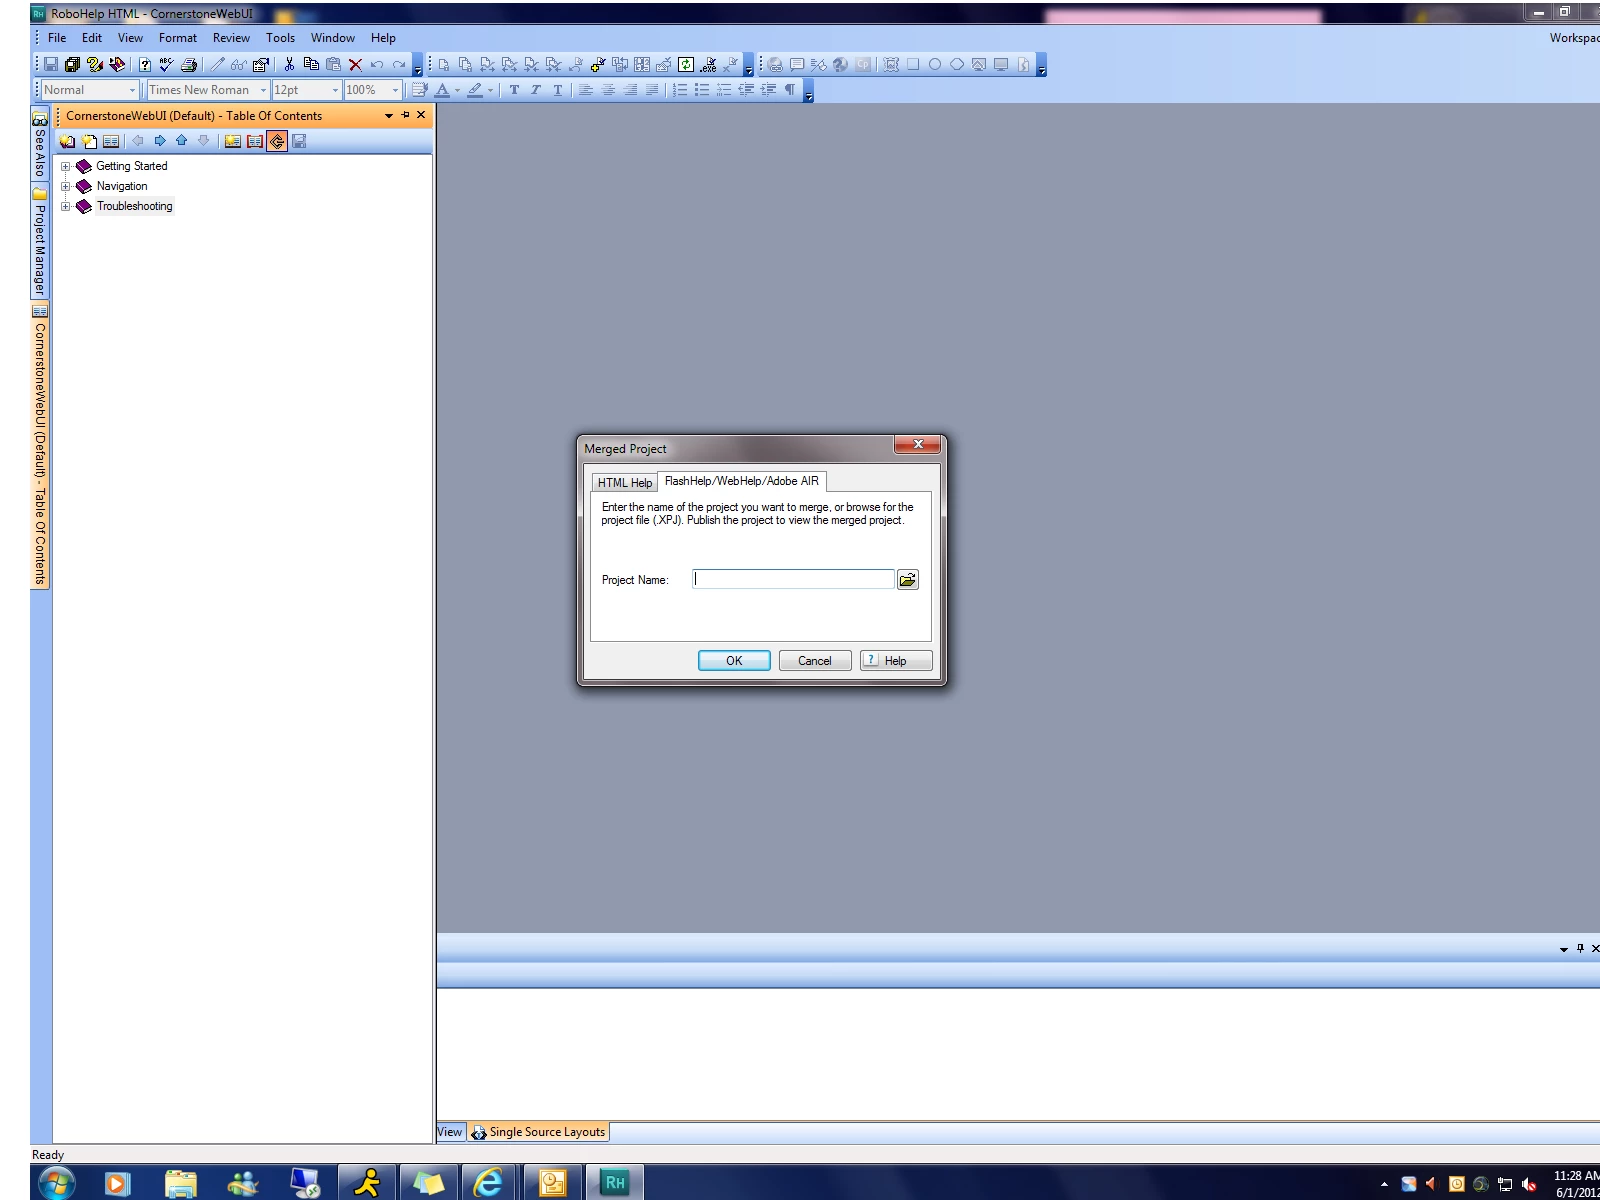Click the rectangle shape icon
The height and width of the screenshot is (1200, 1600).
[x=913, y=65]
